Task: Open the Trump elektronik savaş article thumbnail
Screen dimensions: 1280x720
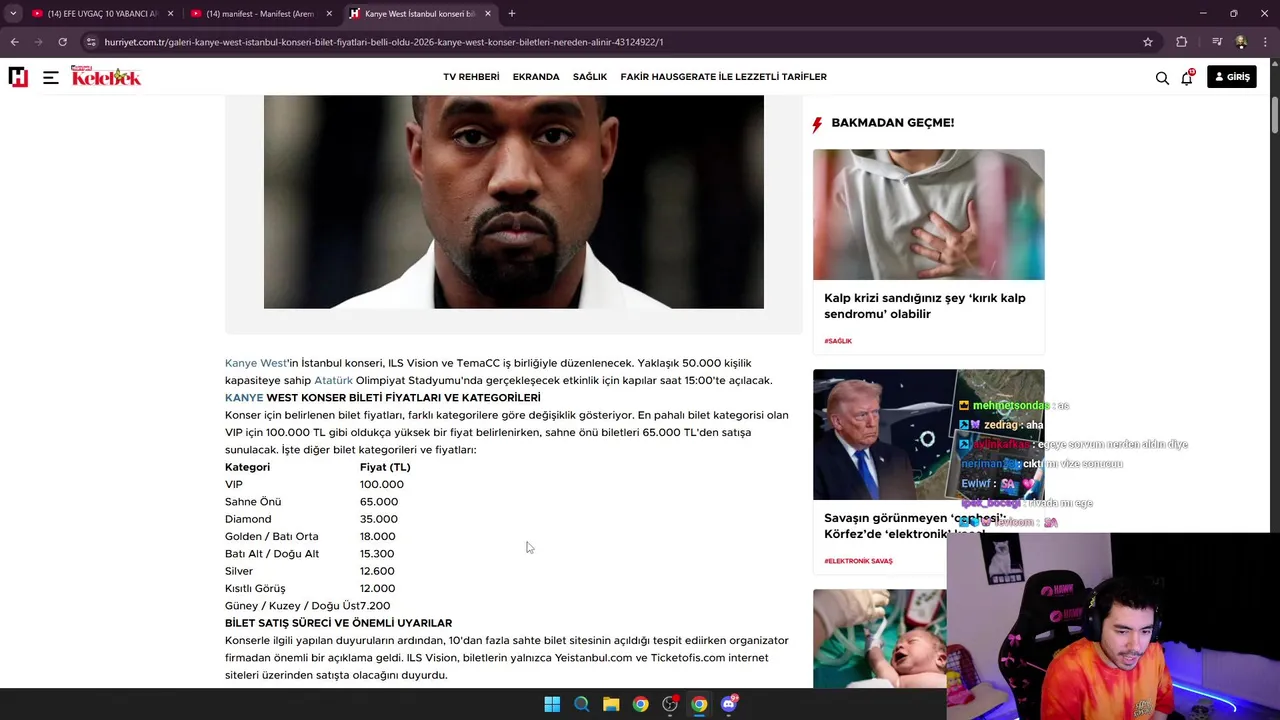Action: pyautogui.click(x=928, y=434)
